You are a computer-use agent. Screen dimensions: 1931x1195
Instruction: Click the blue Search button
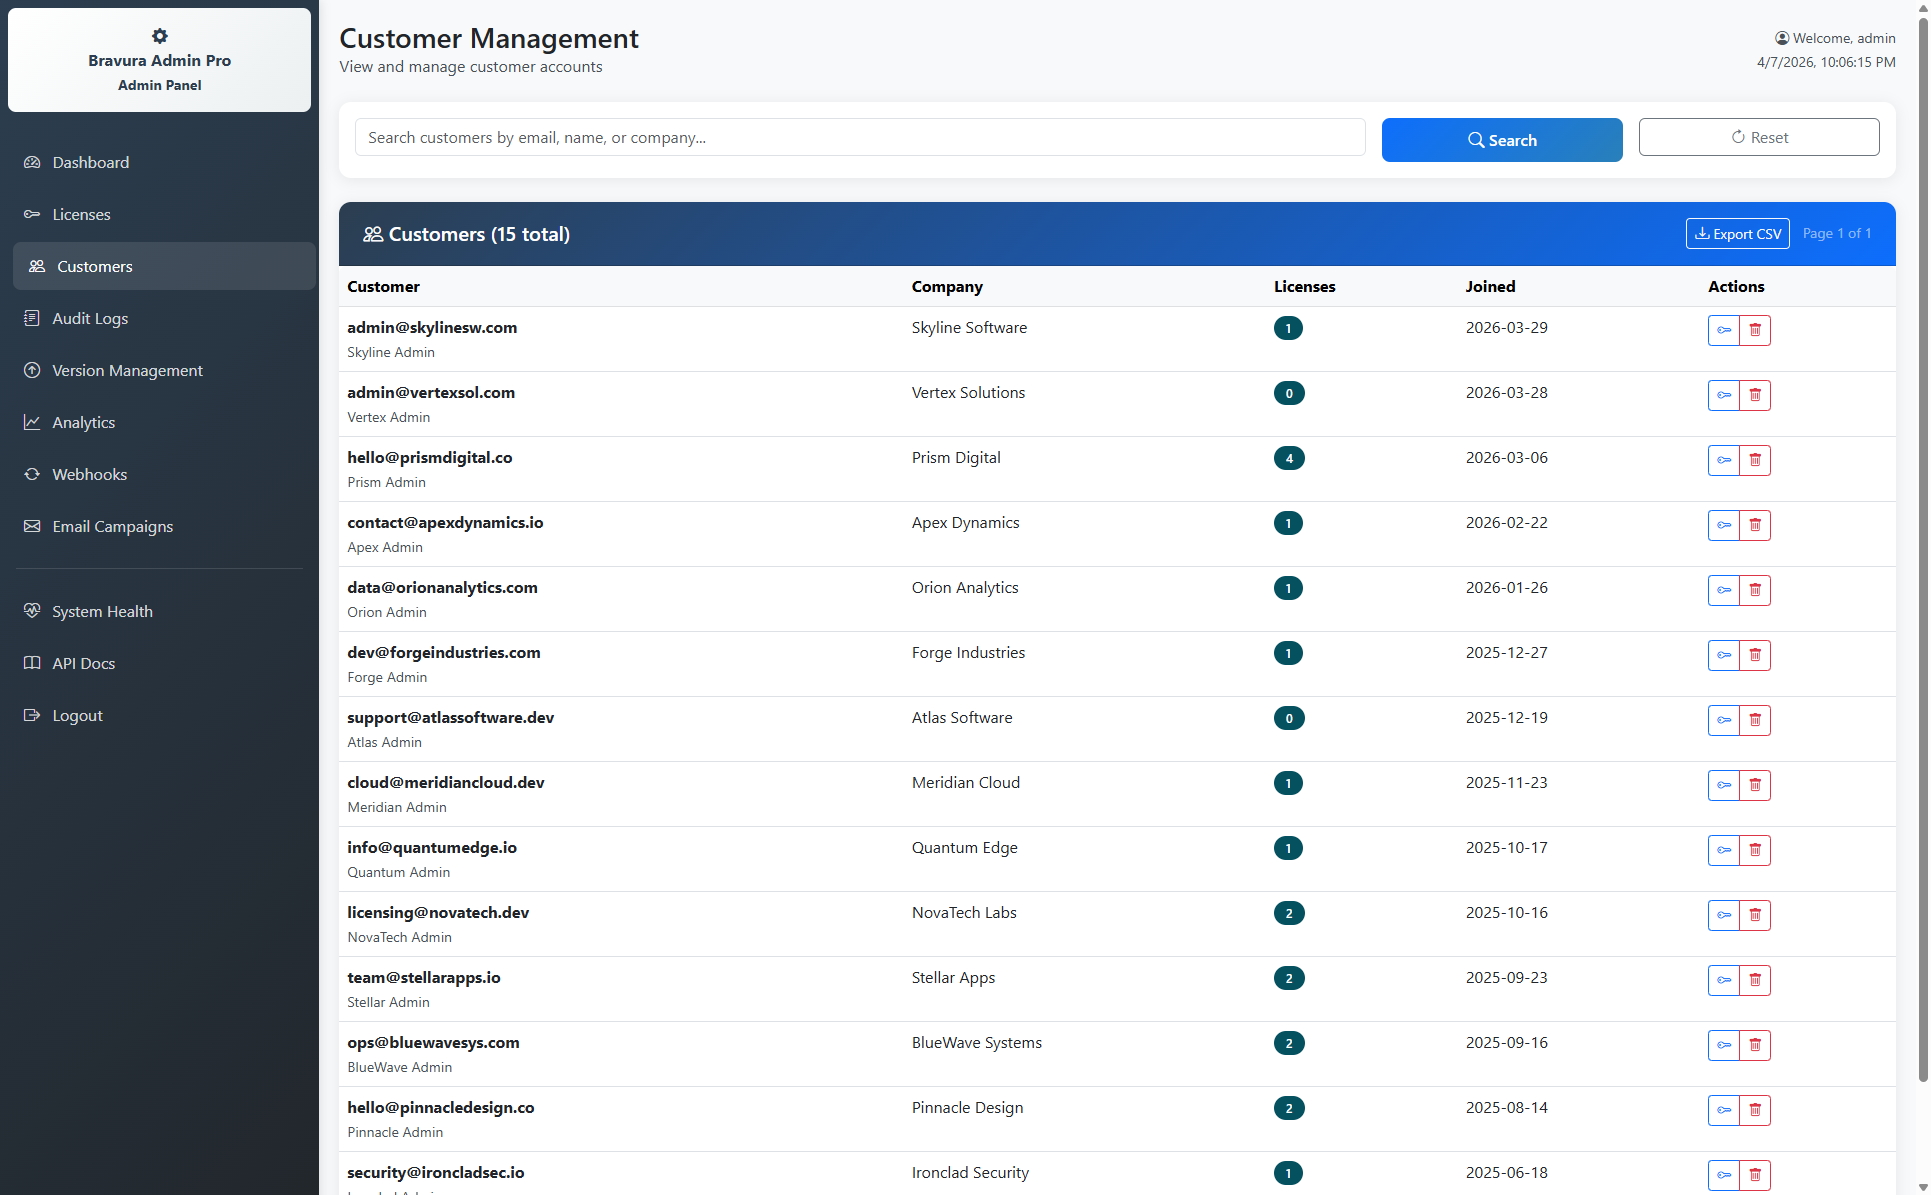pos(1502,140)
